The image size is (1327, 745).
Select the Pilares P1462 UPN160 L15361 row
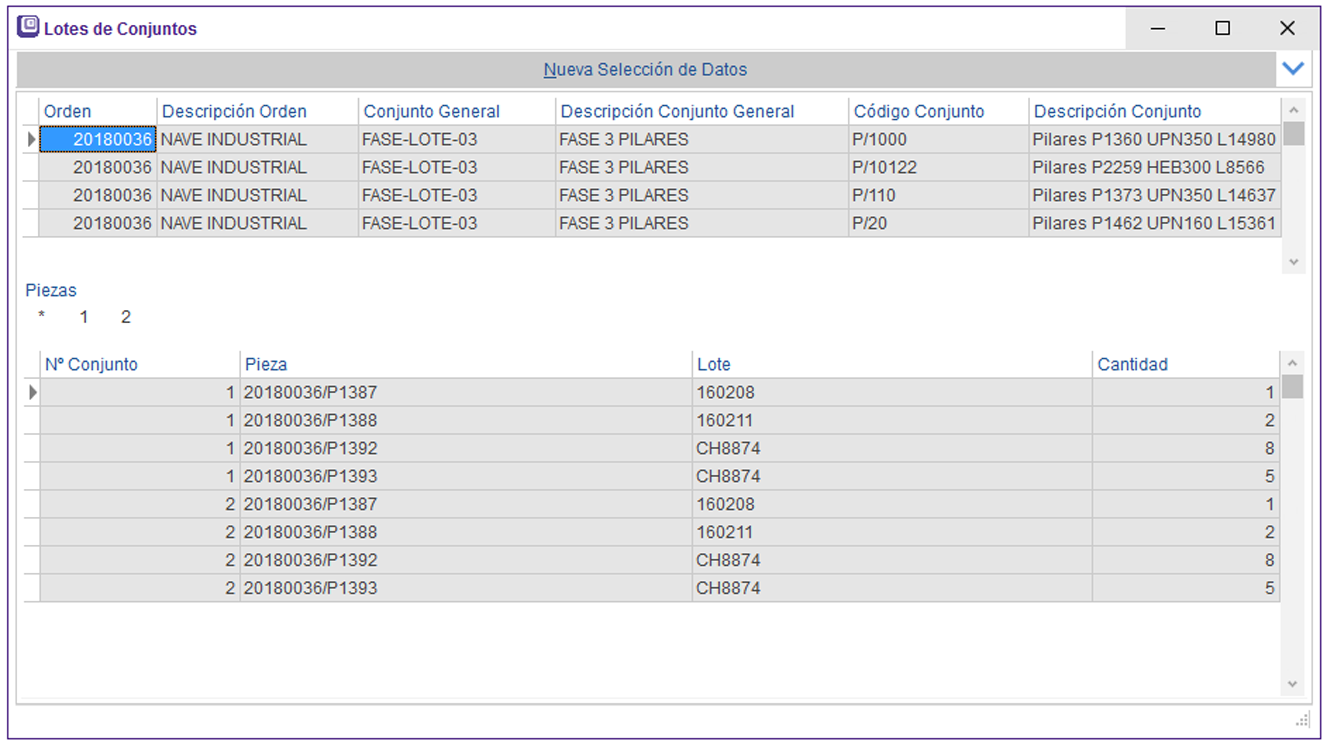pos(1154,223)
